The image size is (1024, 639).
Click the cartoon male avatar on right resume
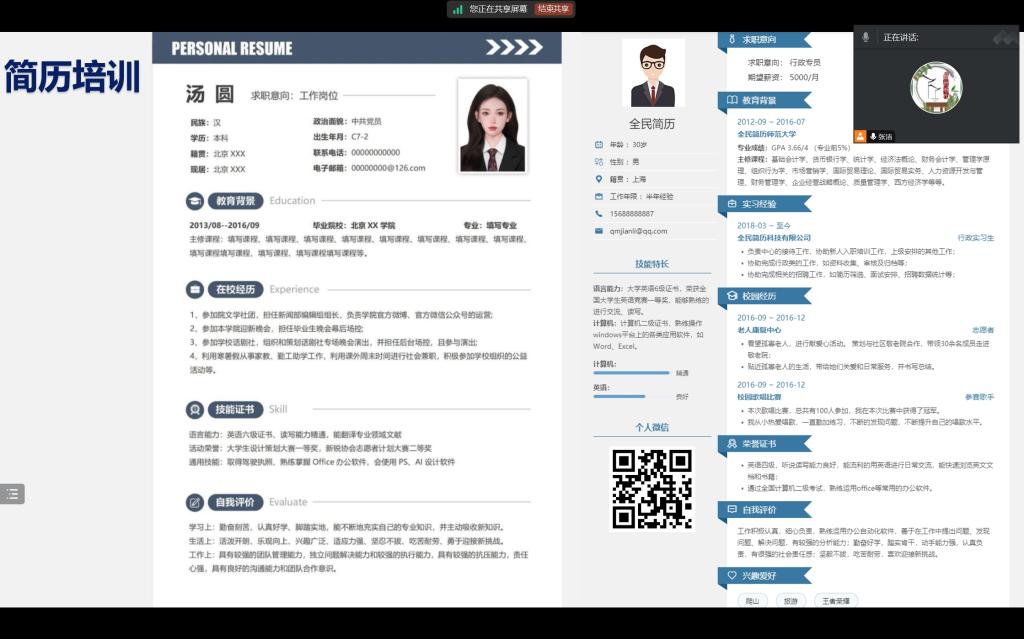tap(652, 73)
